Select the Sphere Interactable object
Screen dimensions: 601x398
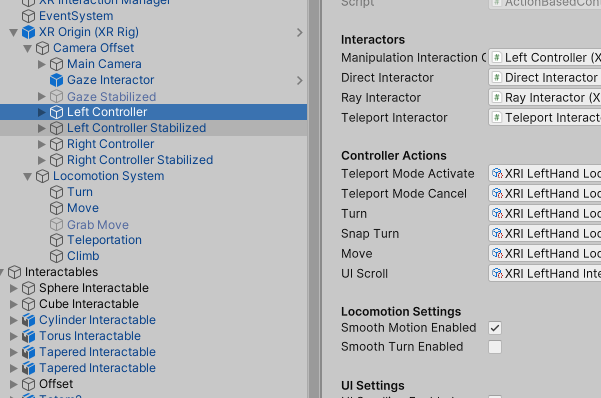coord(94,288)
